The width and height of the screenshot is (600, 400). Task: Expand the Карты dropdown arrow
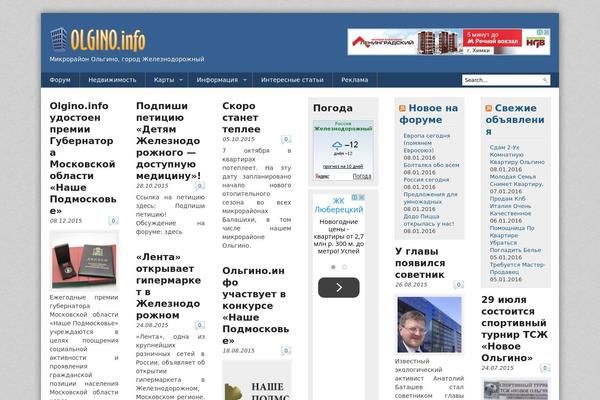point(181,80)
